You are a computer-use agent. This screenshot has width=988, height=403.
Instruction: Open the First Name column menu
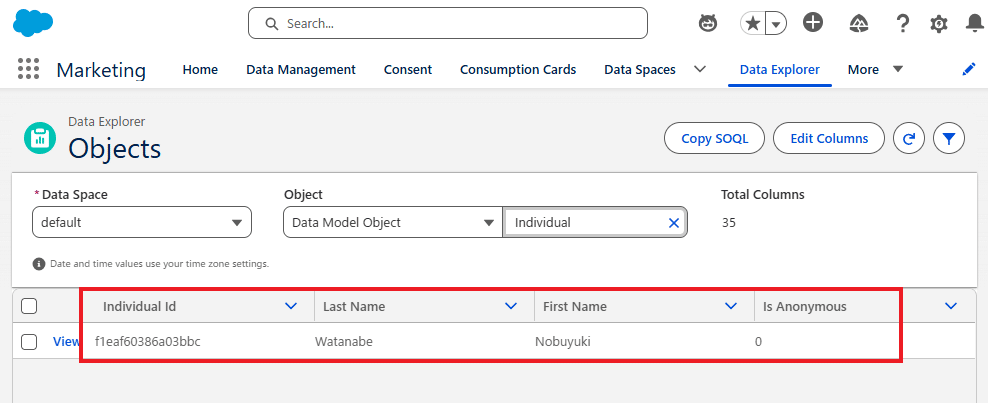pyautogui.click(x=731, y=306)
